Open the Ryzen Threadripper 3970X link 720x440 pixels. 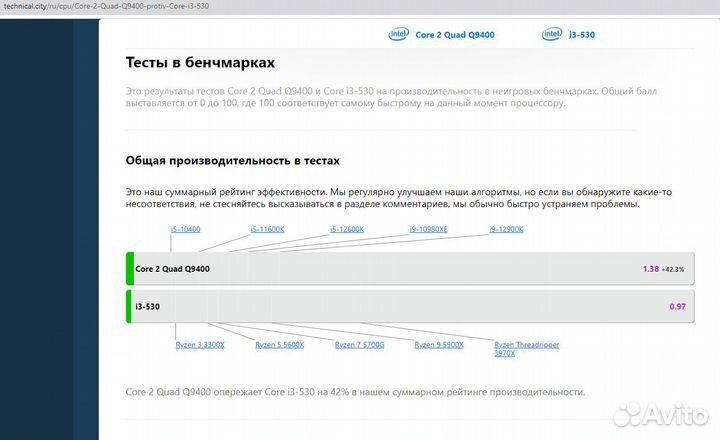[x=527, y=349]
